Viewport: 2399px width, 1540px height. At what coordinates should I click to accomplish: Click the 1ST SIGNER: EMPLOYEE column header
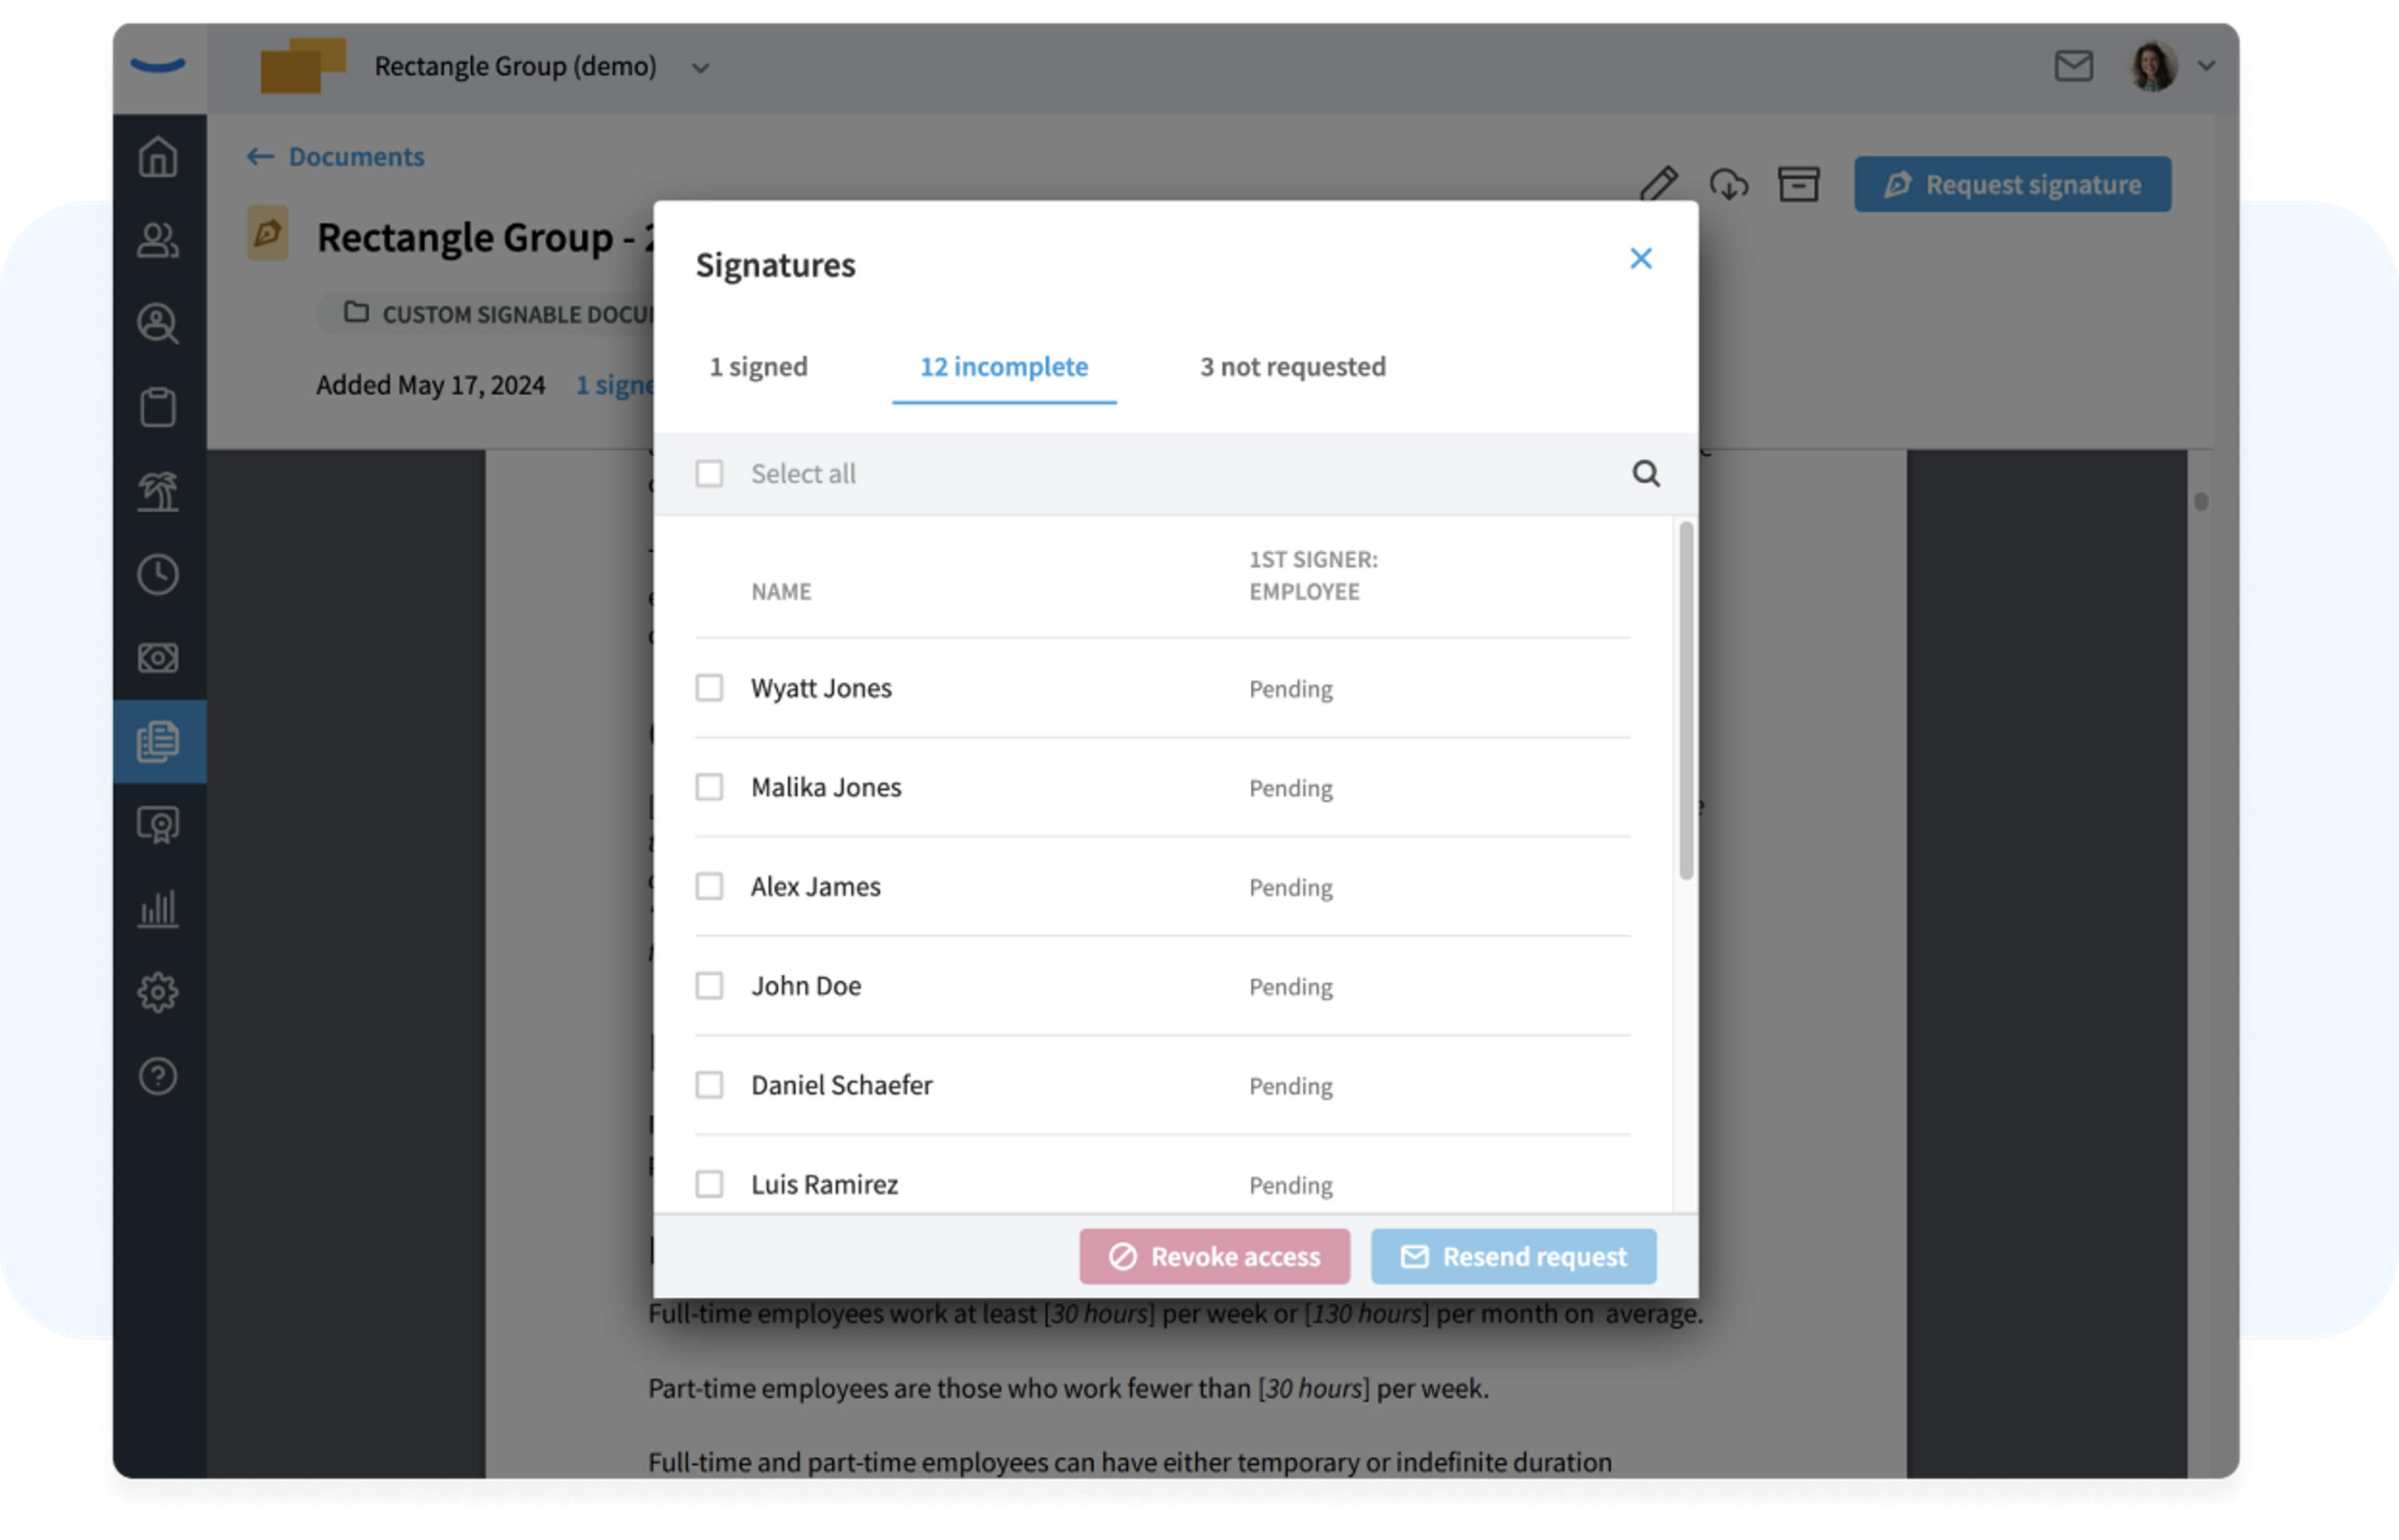(1314, 576)
